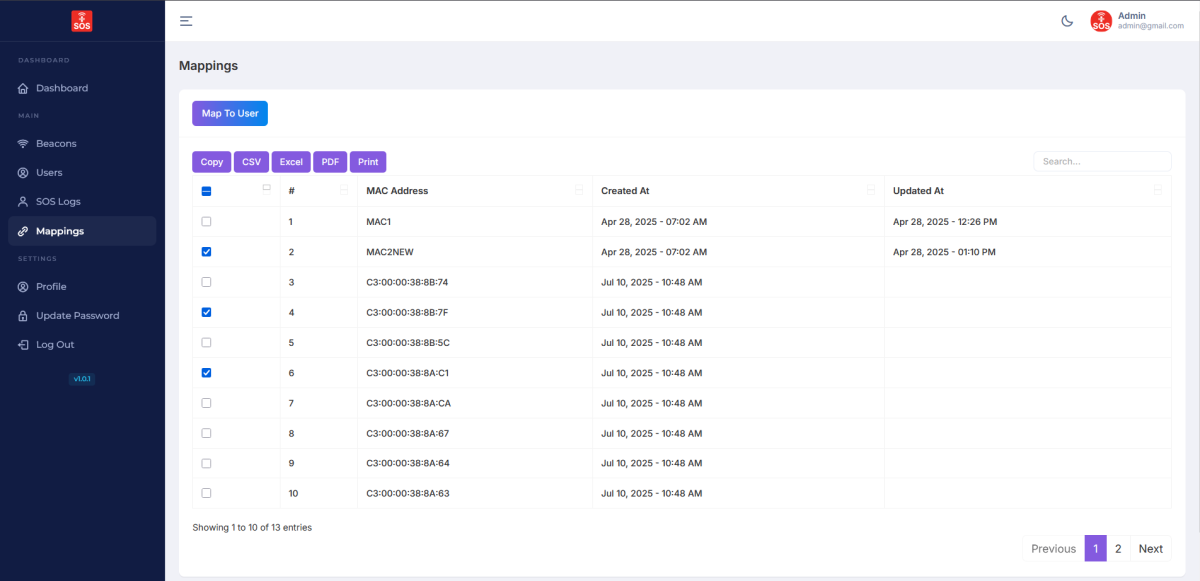Image resolution: width=1200 pixels, height=581 pixels.
Task: Click the SOS logo in sidebar
Action: 82,21
